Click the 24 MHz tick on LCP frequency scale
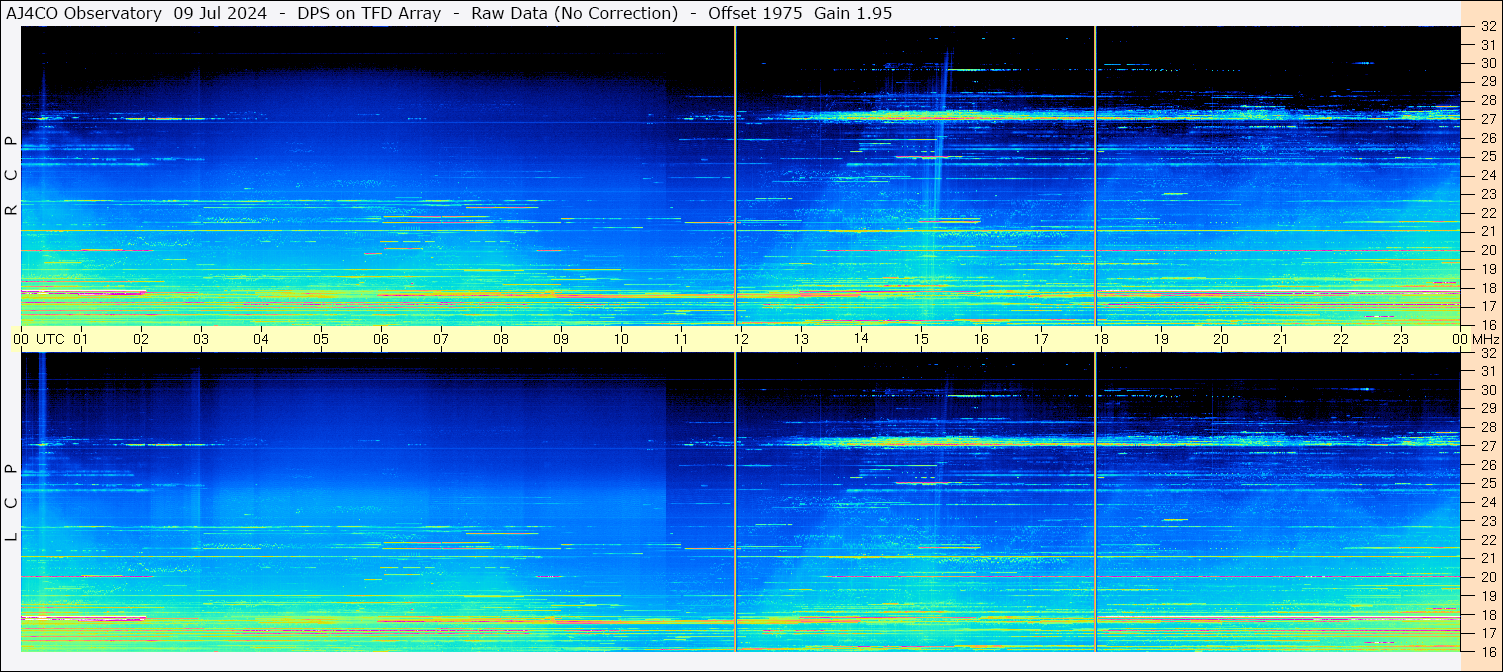1503x672 pixels. pos(1488,502)
